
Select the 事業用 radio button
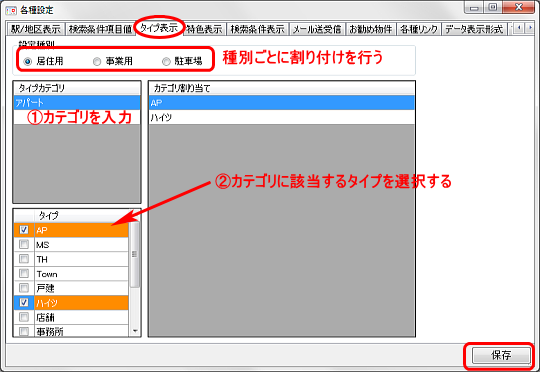pos(97,62)
